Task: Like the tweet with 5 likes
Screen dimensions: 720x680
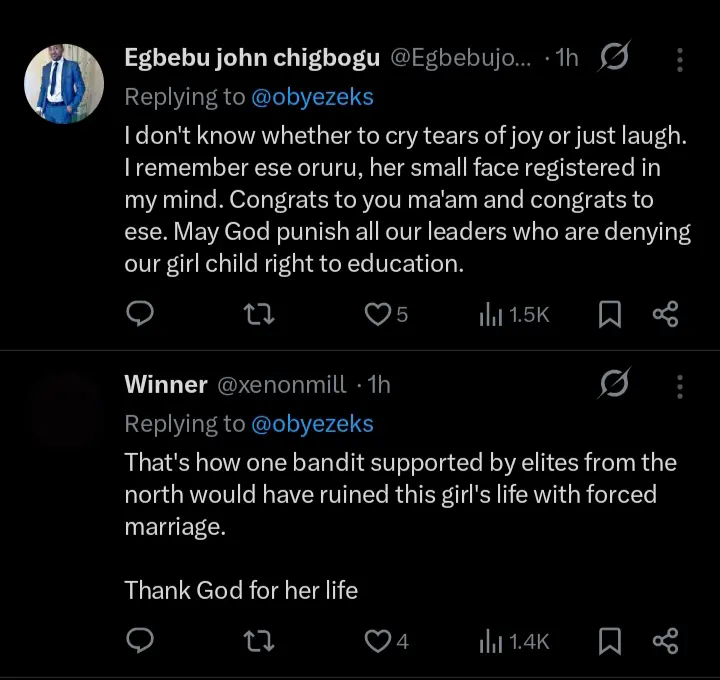Action: [377, 314]
